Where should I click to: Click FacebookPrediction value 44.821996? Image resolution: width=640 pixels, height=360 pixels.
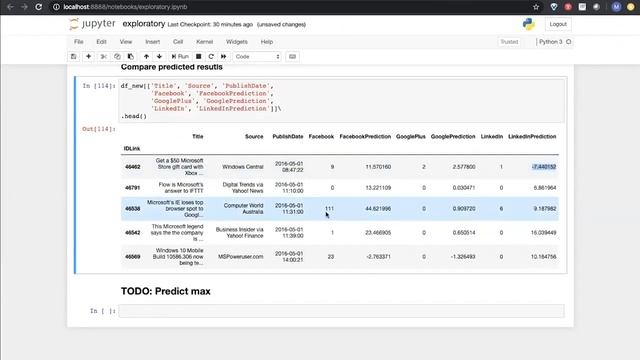(x=378, y=209)
